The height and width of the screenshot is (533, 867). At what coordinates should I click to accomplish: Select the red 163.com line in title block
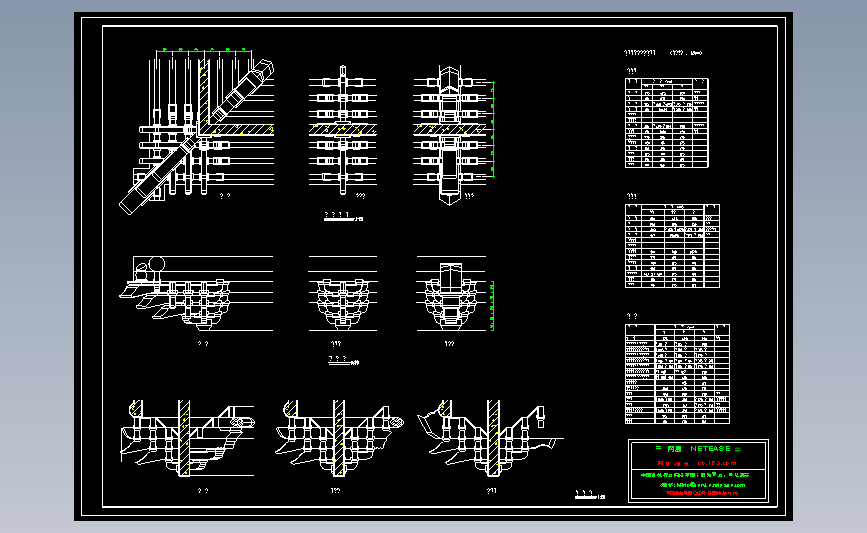(697, 463)
